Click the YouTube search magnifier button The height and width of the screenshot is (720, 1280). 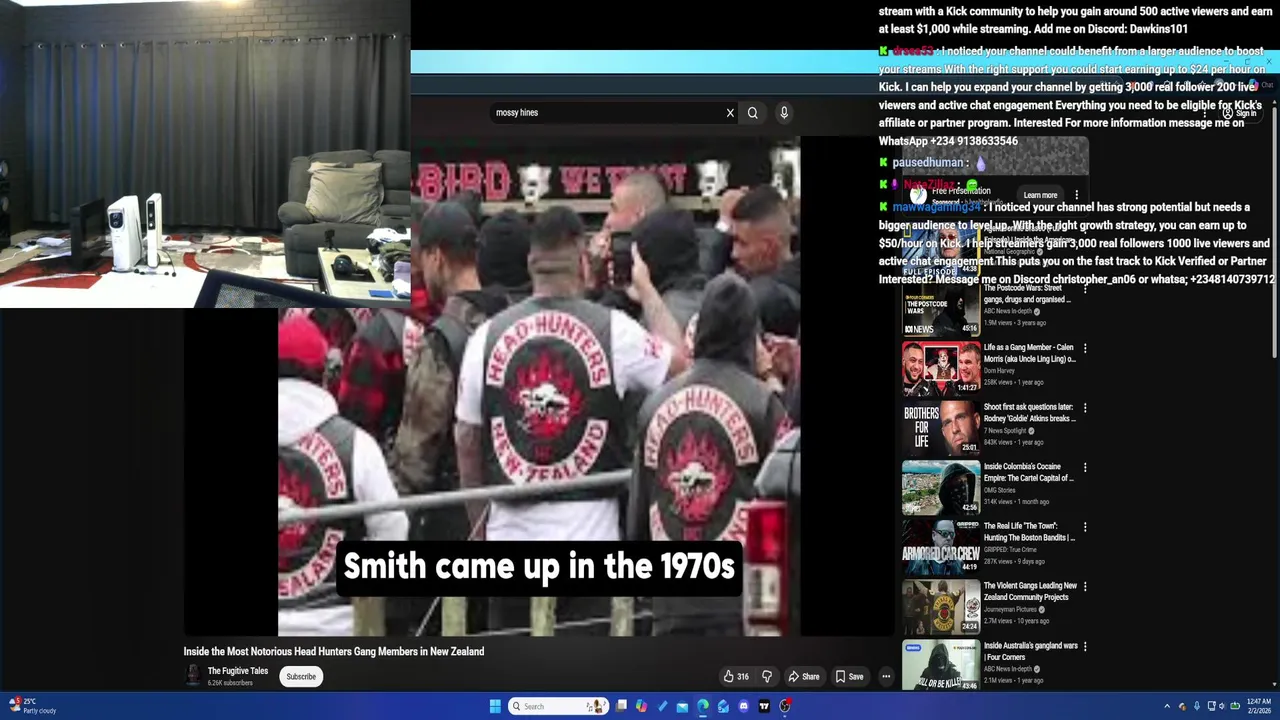point(753,113)
